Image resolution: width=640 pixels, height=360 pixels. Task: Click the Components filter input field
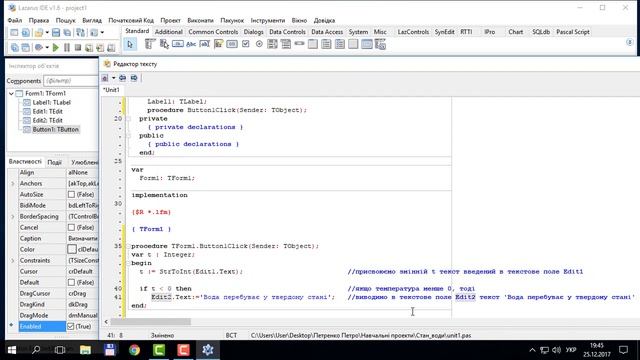coord(70,81)
